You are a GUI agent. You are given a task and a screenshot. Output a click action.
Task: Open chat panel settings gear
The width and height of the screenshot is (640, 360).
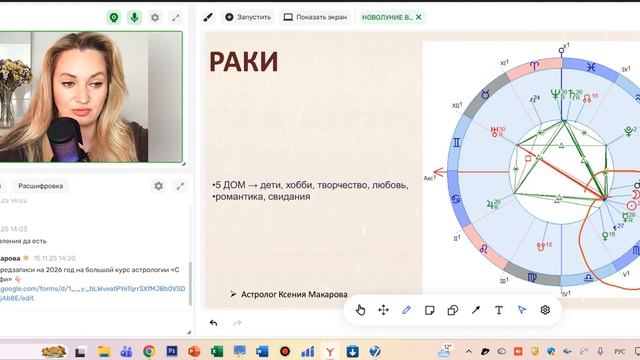pyautogui.click(x=159, y=186)
